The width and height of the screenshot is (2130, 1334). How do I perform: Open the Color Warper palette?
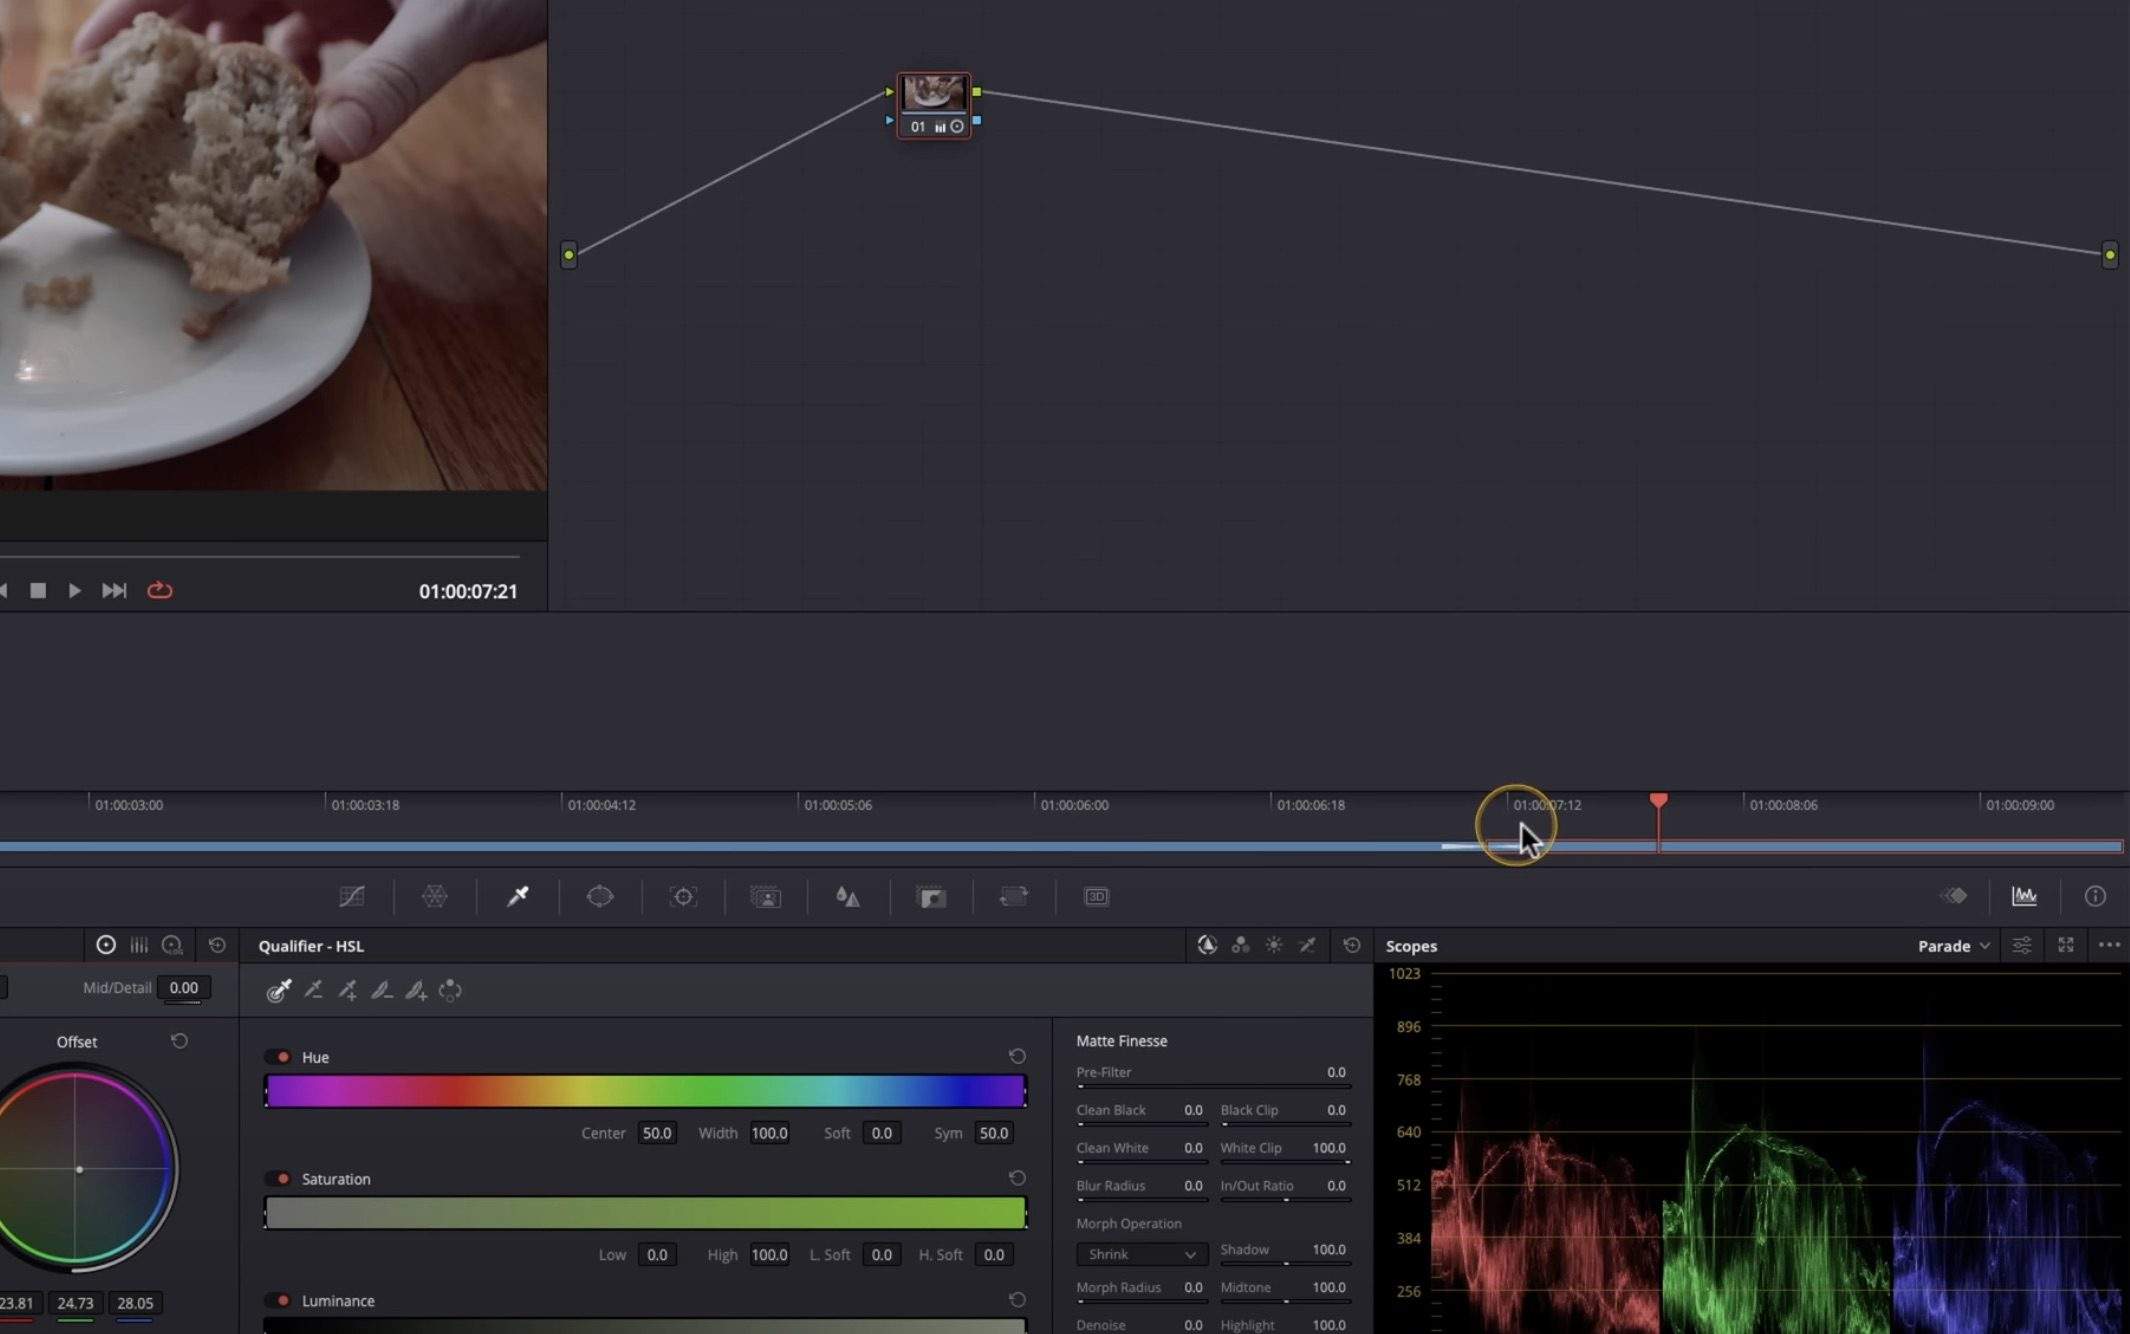coord(434,896)
